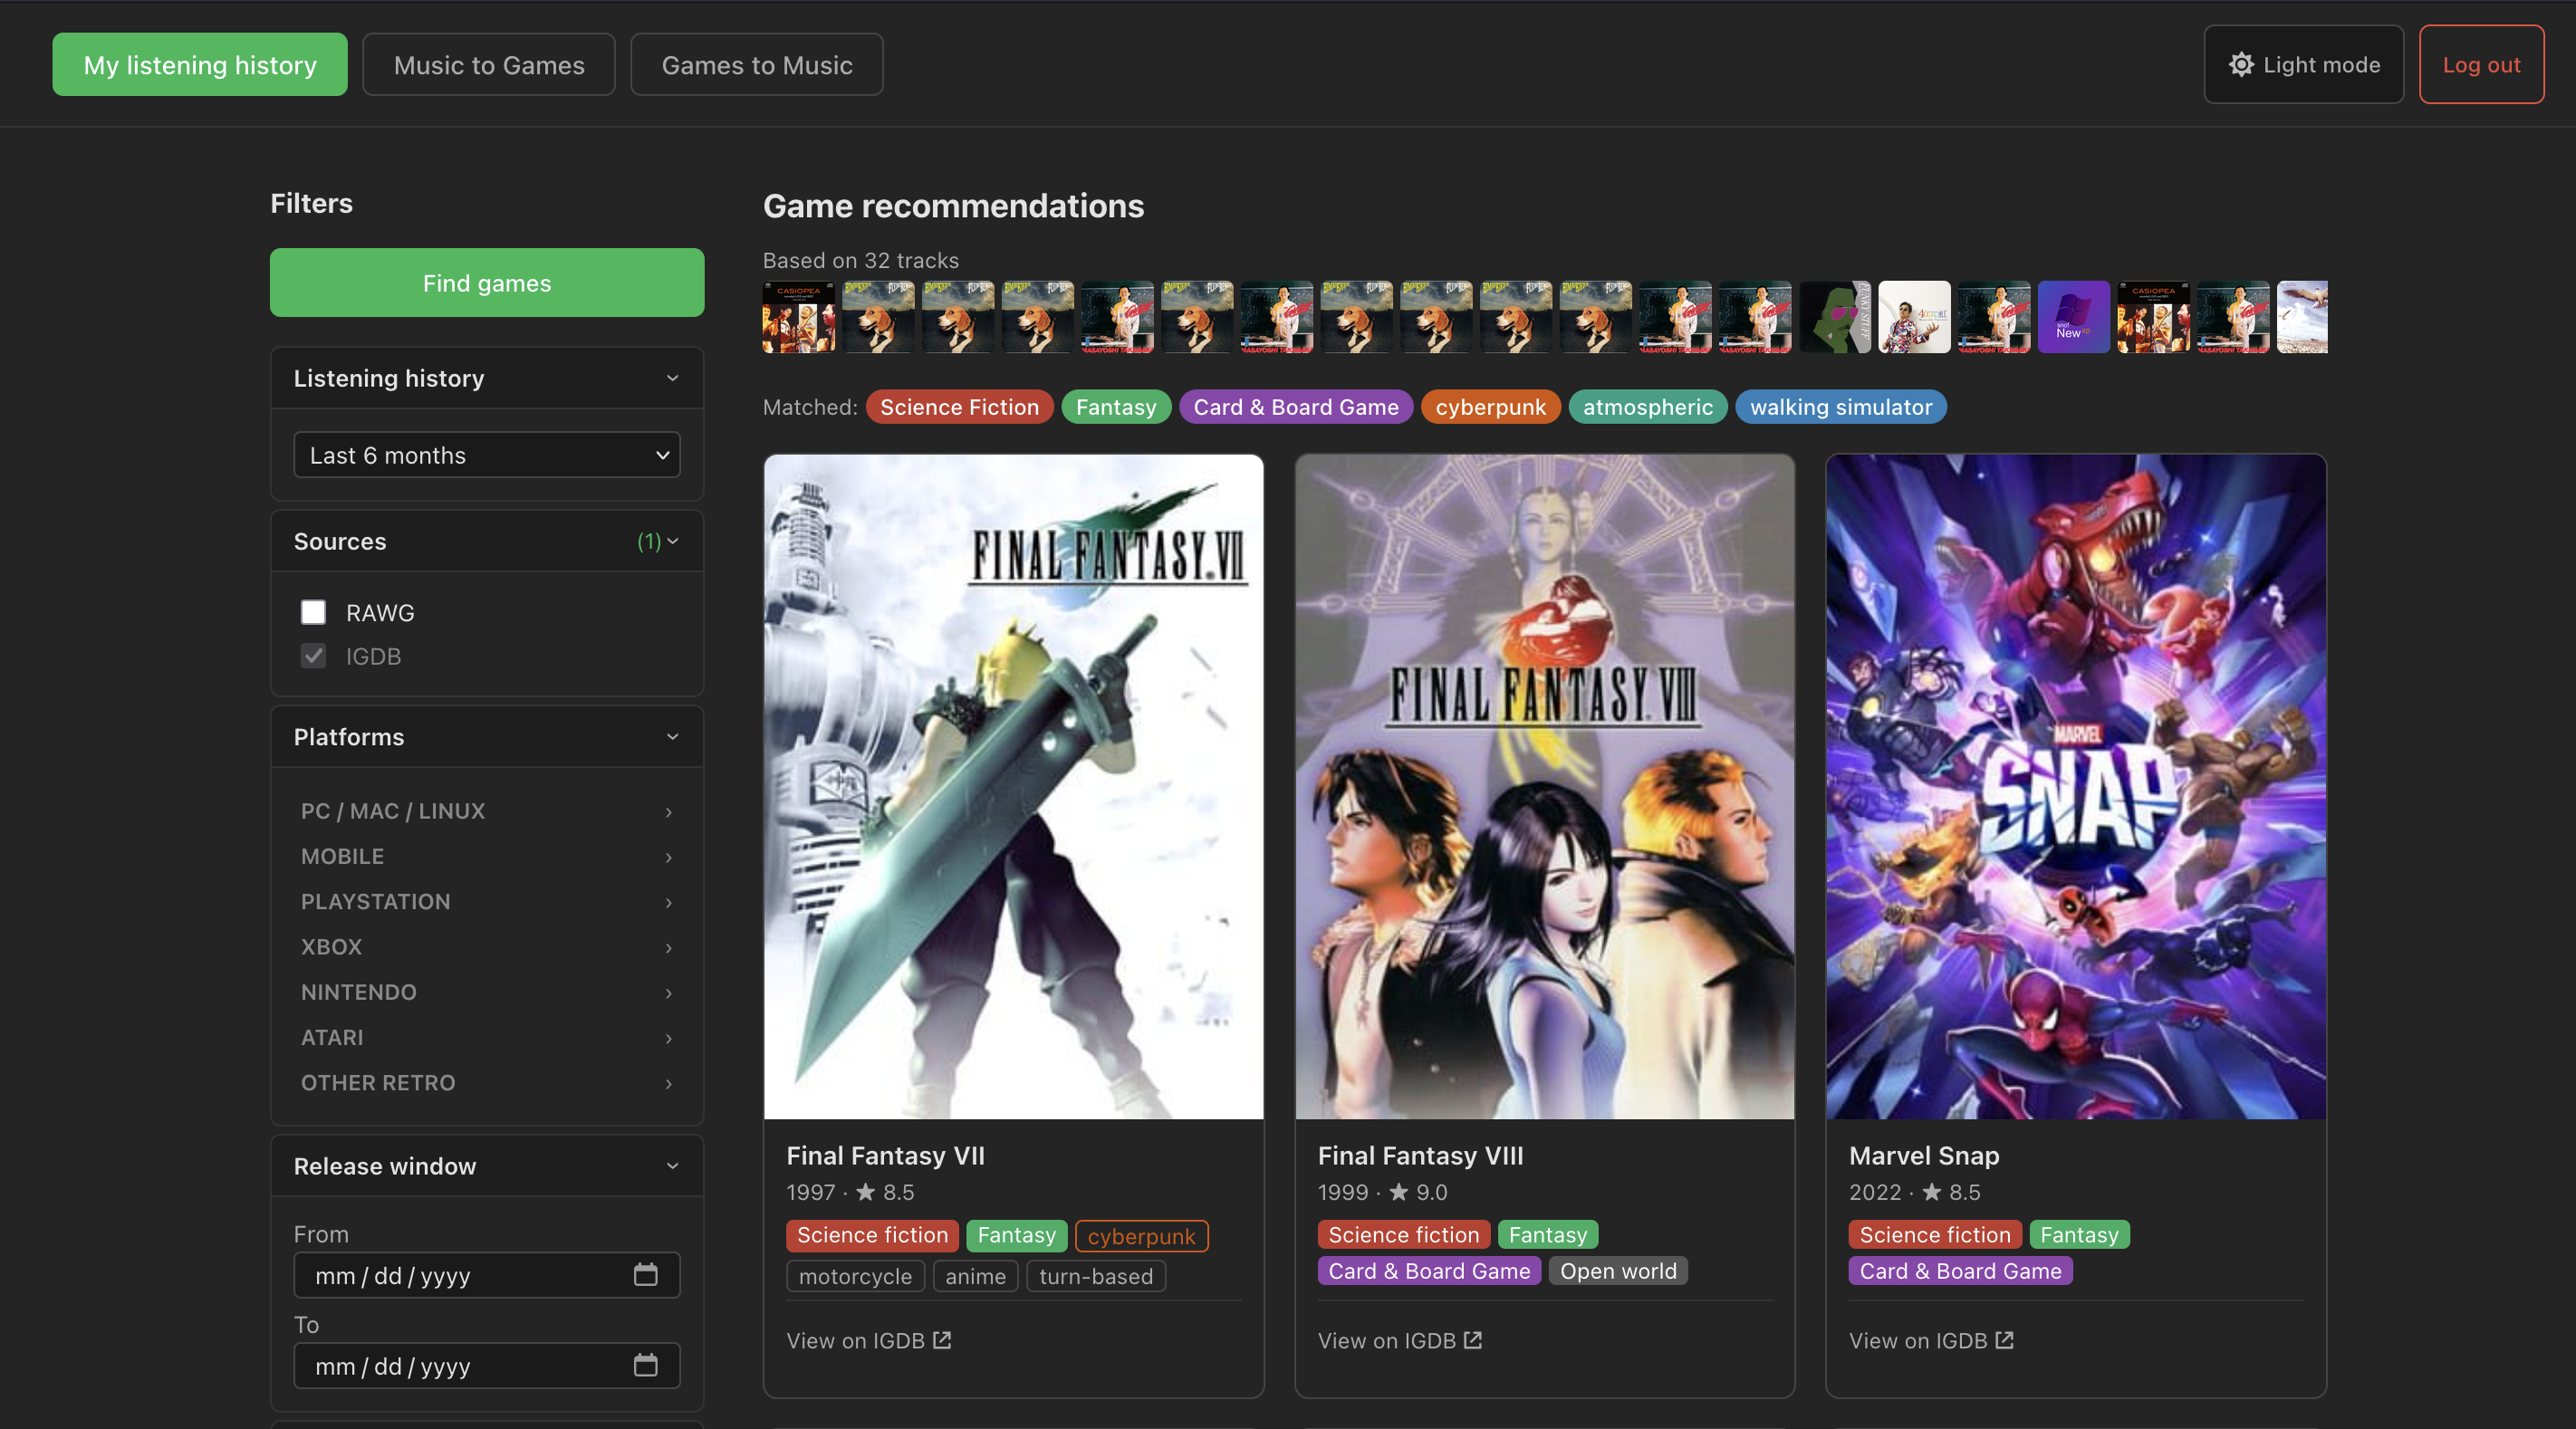The image size is (2576, 1429).
Task: Click the external link icon on Marvel Snap card
Action: [x=2004, y=1340]
